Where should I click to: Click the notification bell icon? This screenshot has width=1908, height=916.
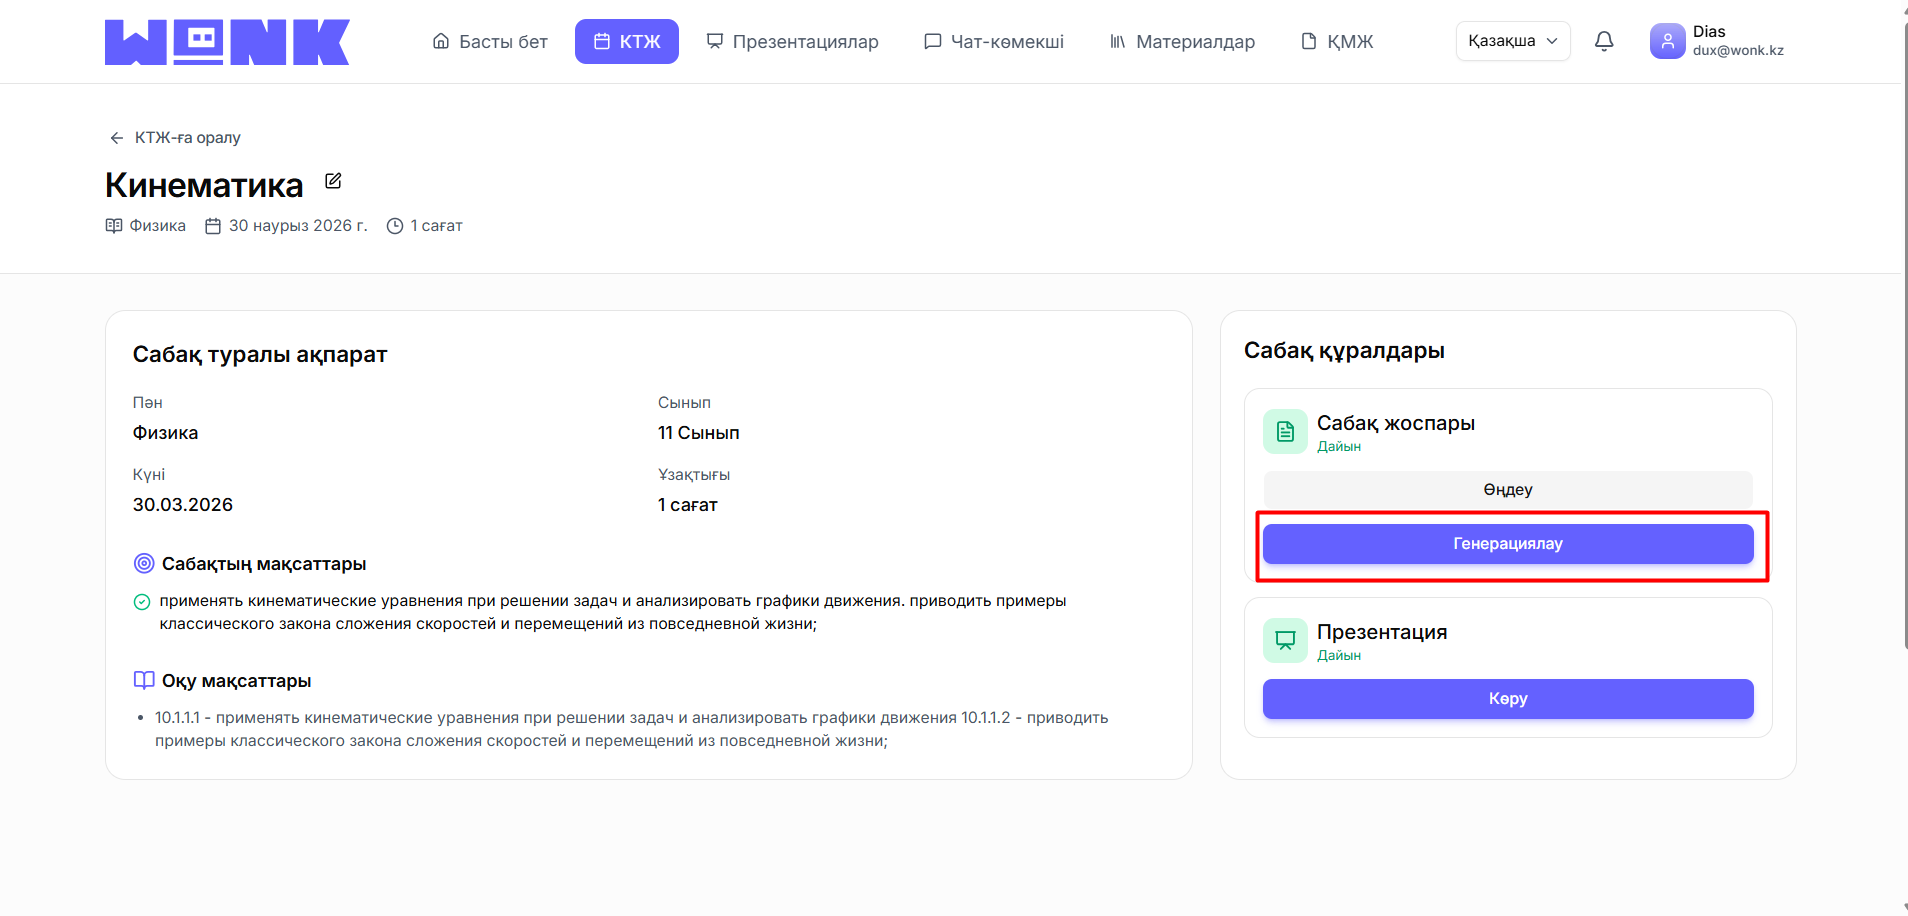[x=1604, y=41]
